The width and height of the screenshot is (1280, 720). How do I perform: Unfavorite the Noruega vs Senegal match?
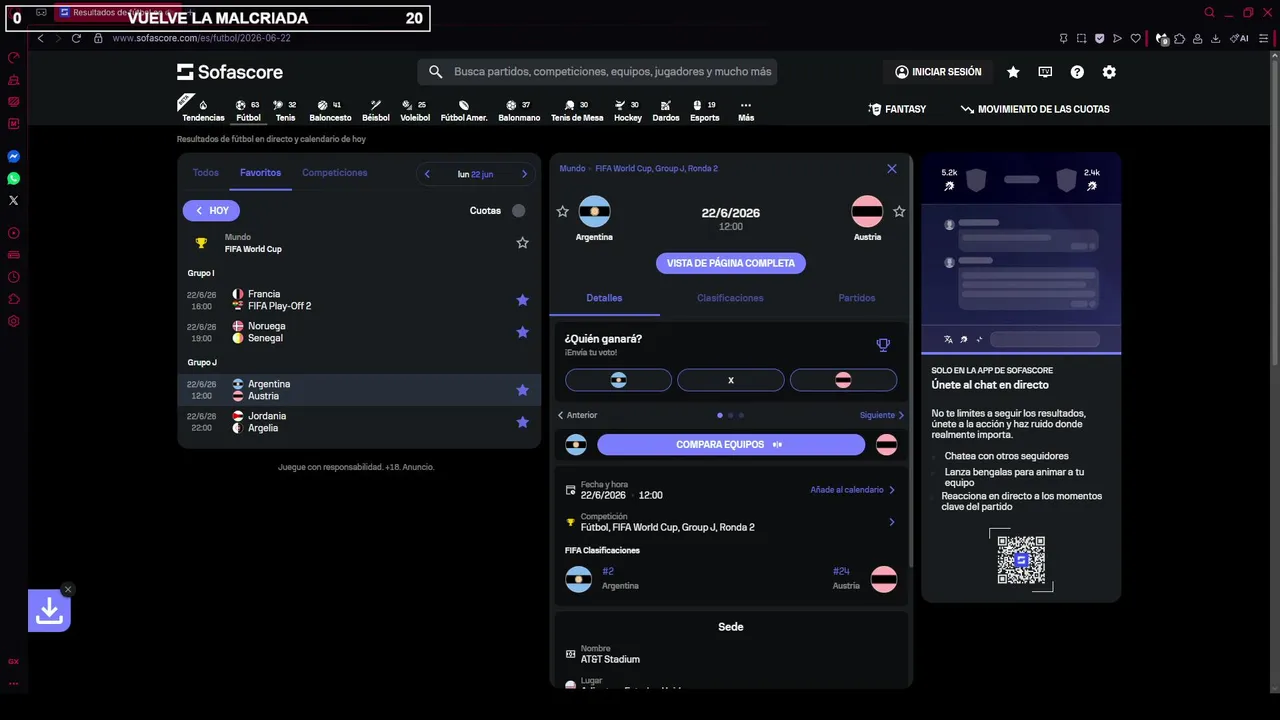(x=522, y=332)
